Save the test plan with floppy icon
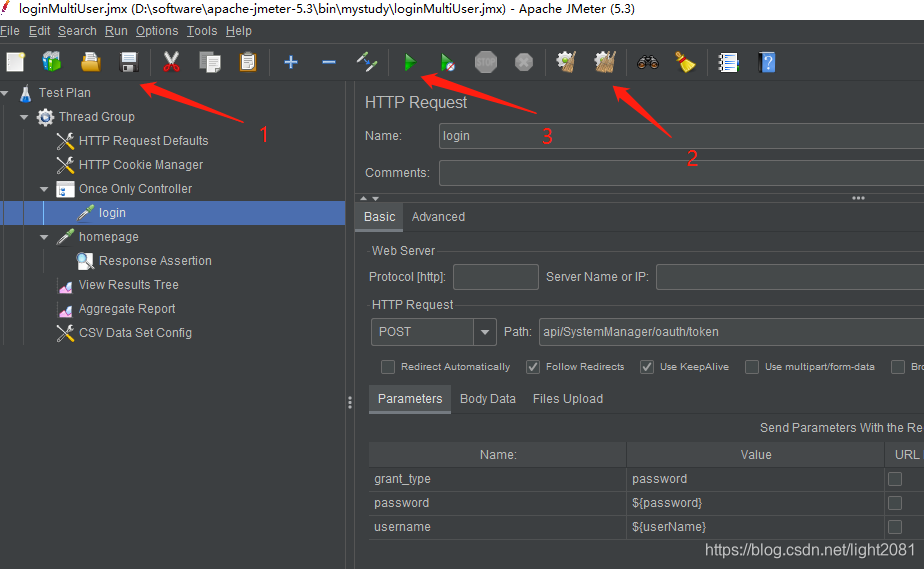Image resolution: width=924 pixels, height=569 pixels. [x=128, y=62]
